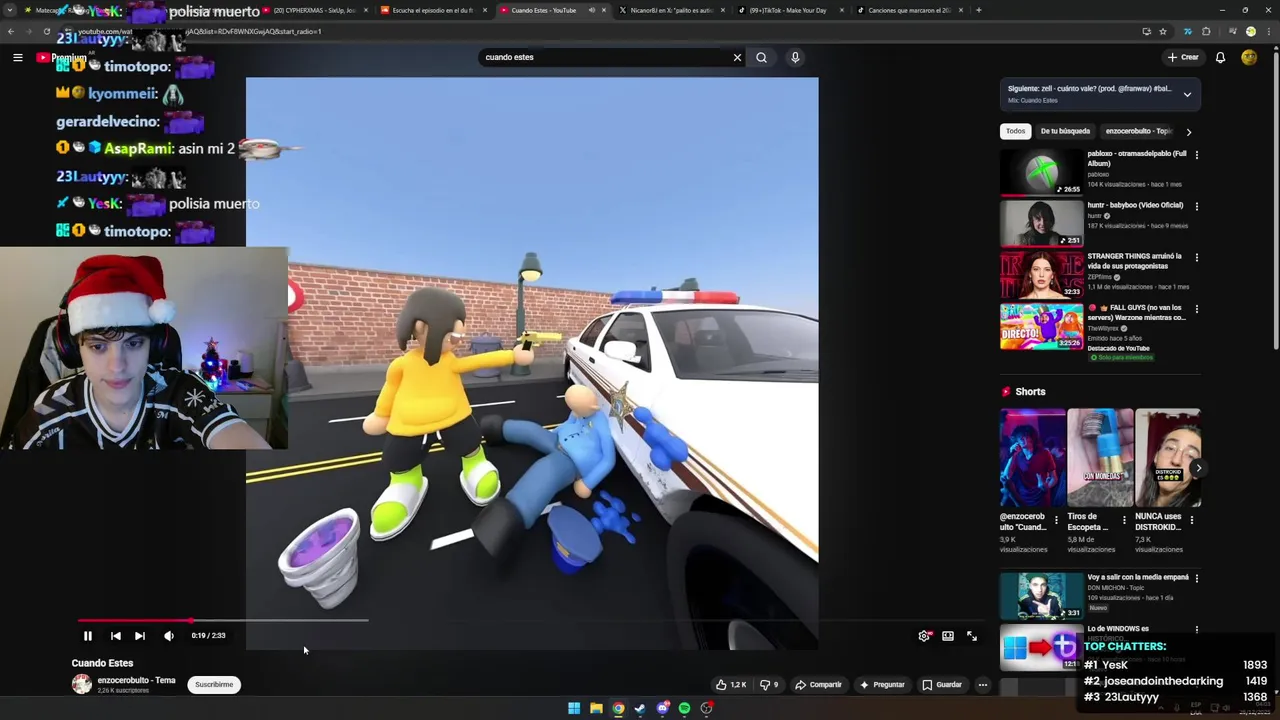The image size is (1280, 720).
Task: Open the STRANGER THINGS video thumbnail
Action: click(1041, 275)
